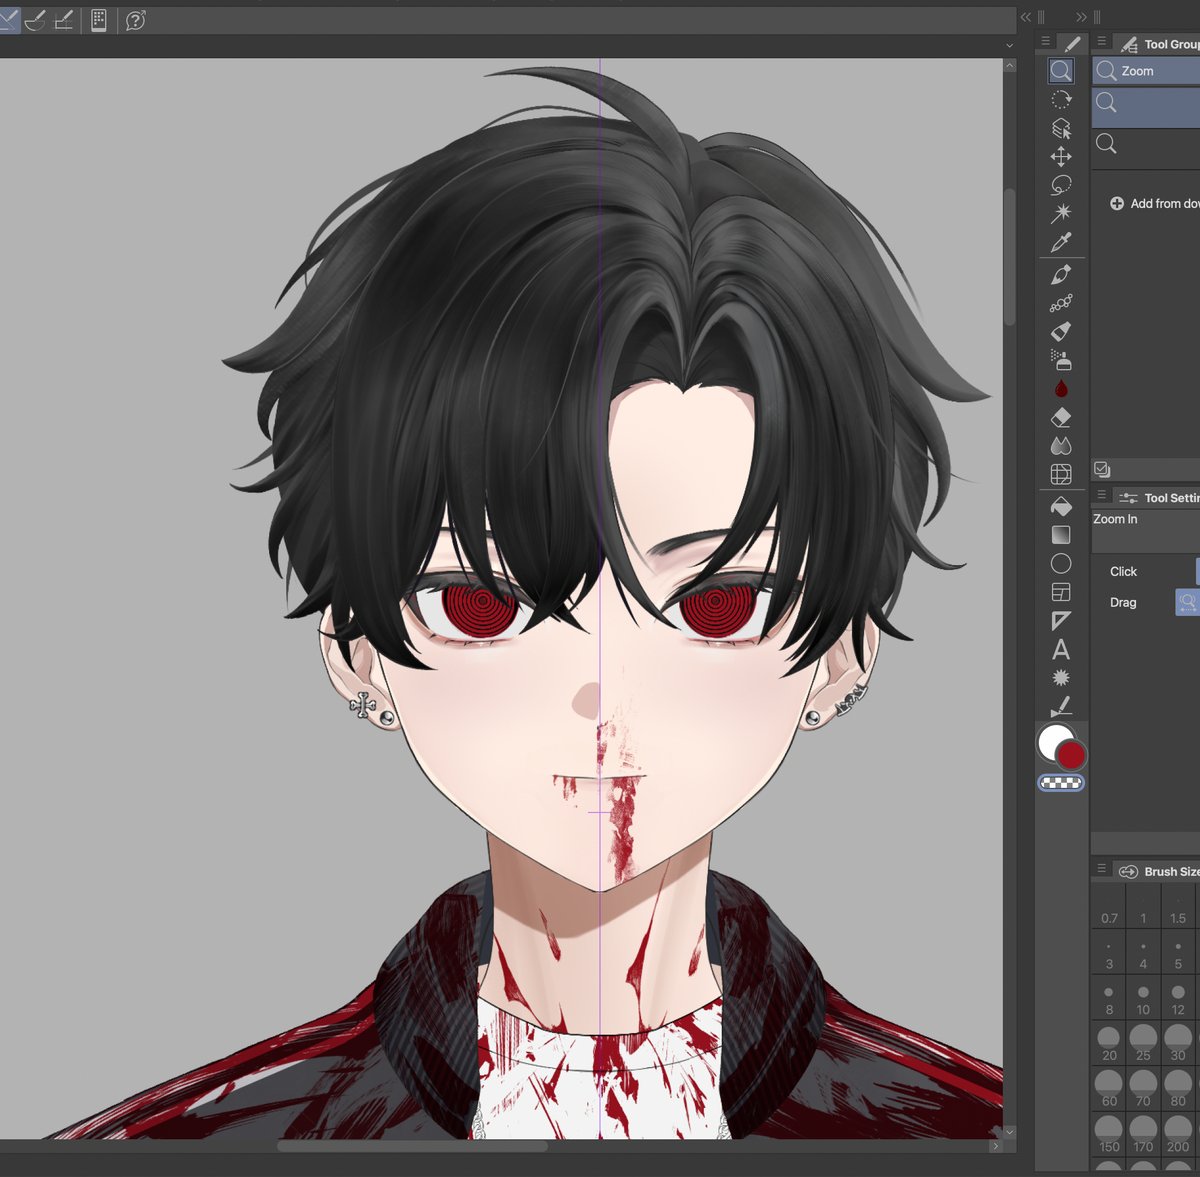The width and height of the screenshot is (1200, 1177).
Task: Choose brush size 150
Action: 1109,1135
